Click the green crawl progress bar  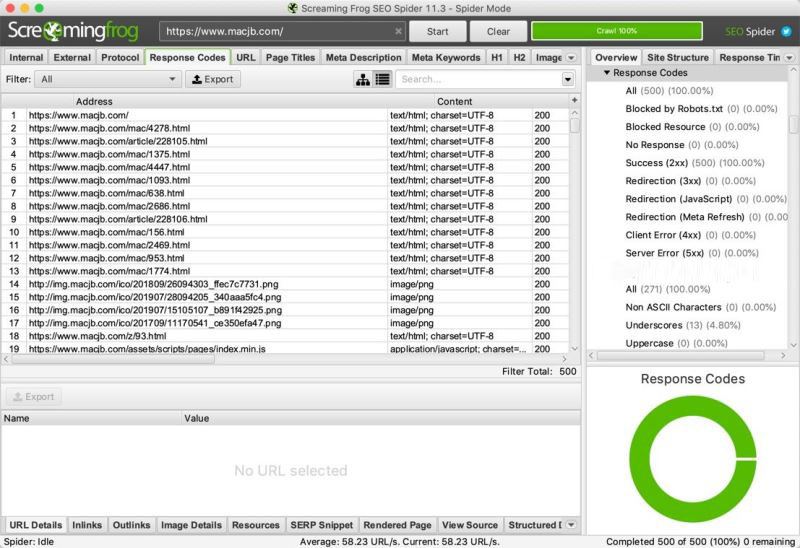[x=616, y=31]
